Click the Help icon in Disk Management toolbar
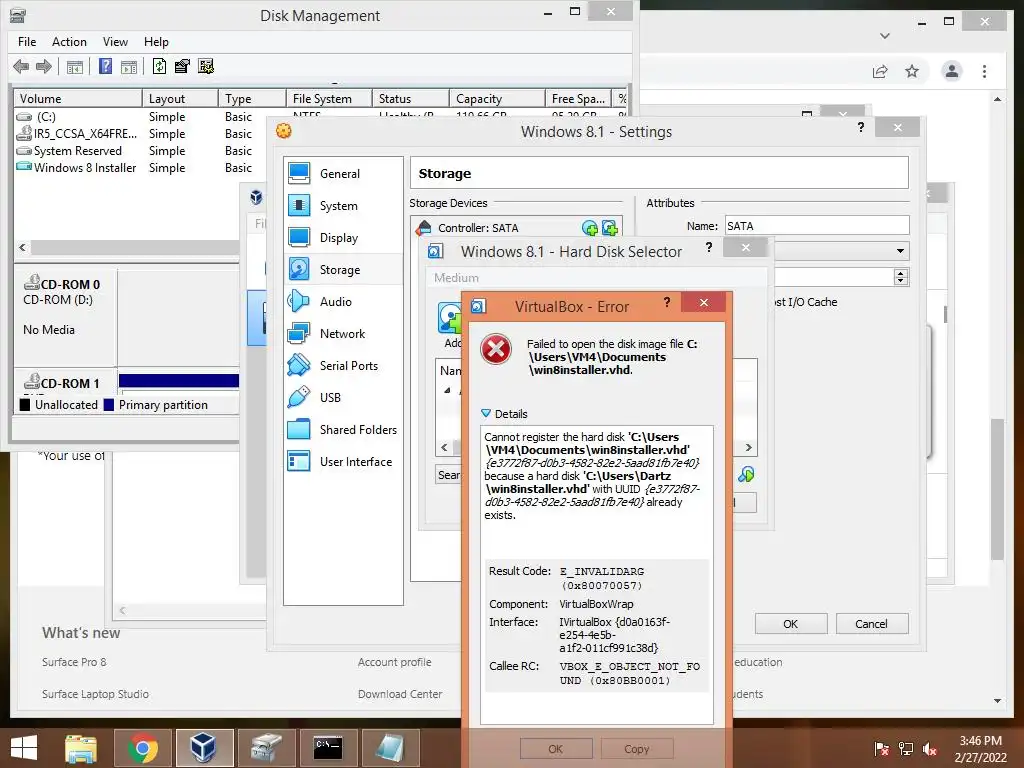The height and width of the screenshot is (768, 1024). pyautogui.click(x=105, y=66)
